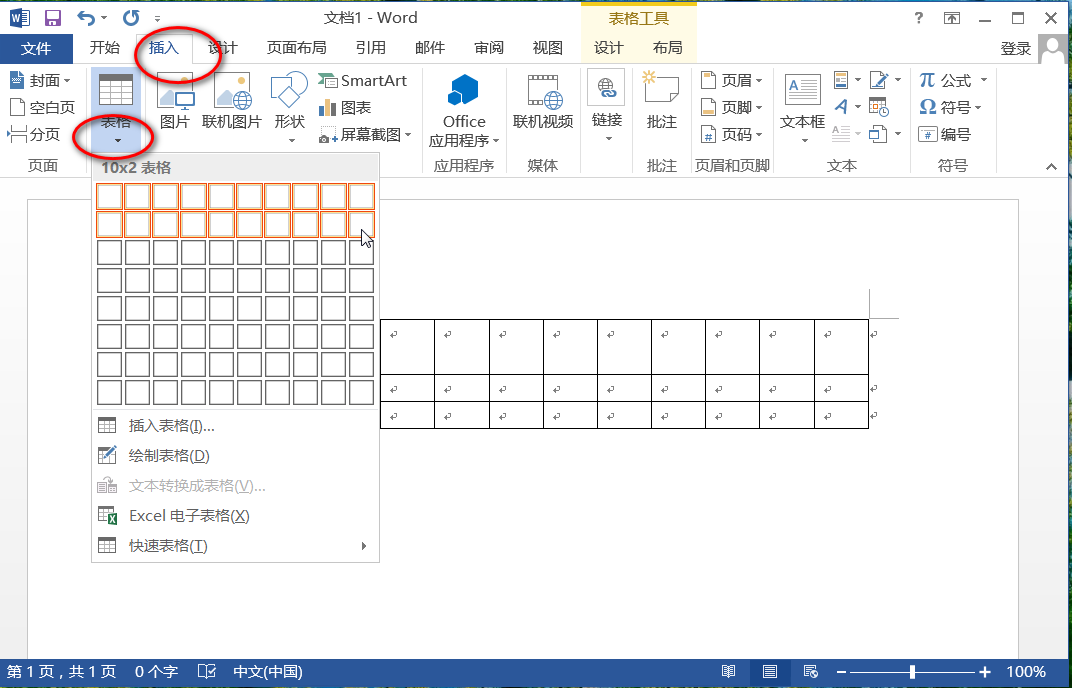This screenshot has width=1072, height=688.
Task: Click the Pictures (图片) button
Action: tap(175, 101)
